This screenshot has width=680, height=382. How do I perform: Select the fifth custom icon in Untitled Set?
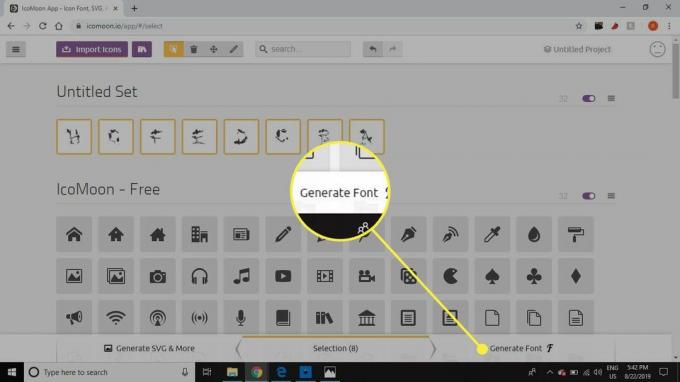[x=241, y=137]
